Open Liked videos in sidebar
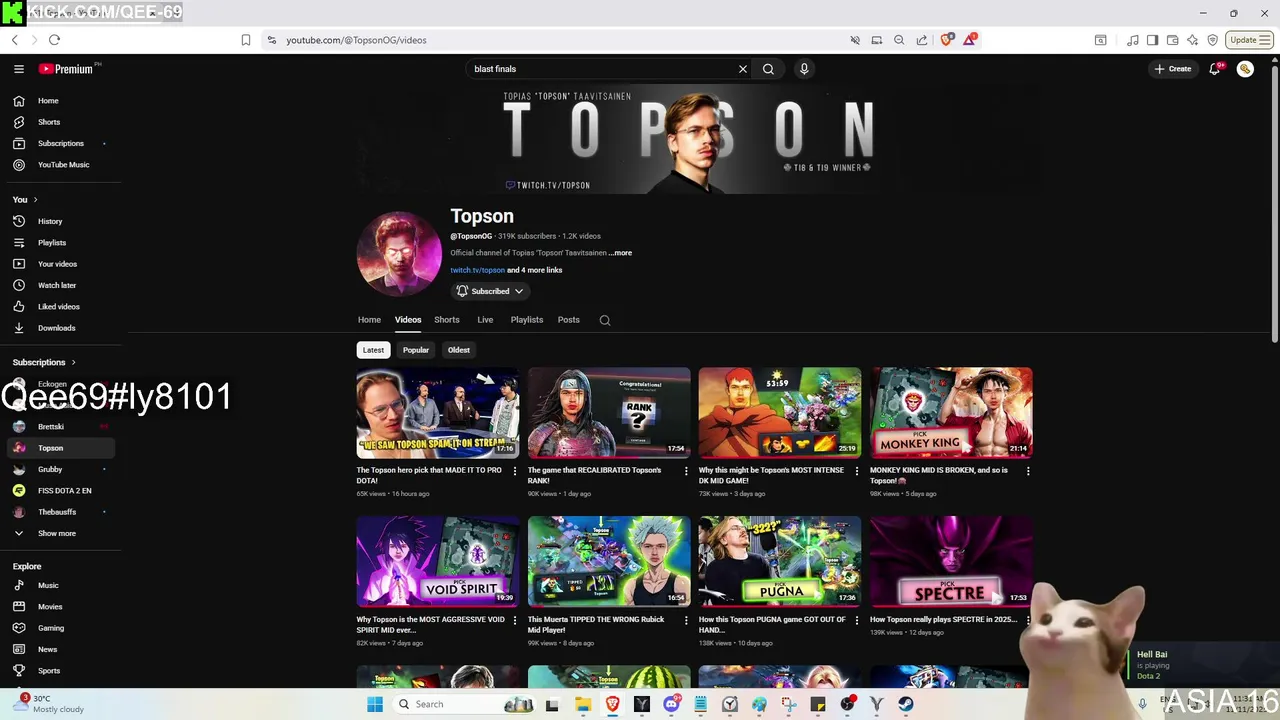1280x720 pixels. tap(60, 306)
